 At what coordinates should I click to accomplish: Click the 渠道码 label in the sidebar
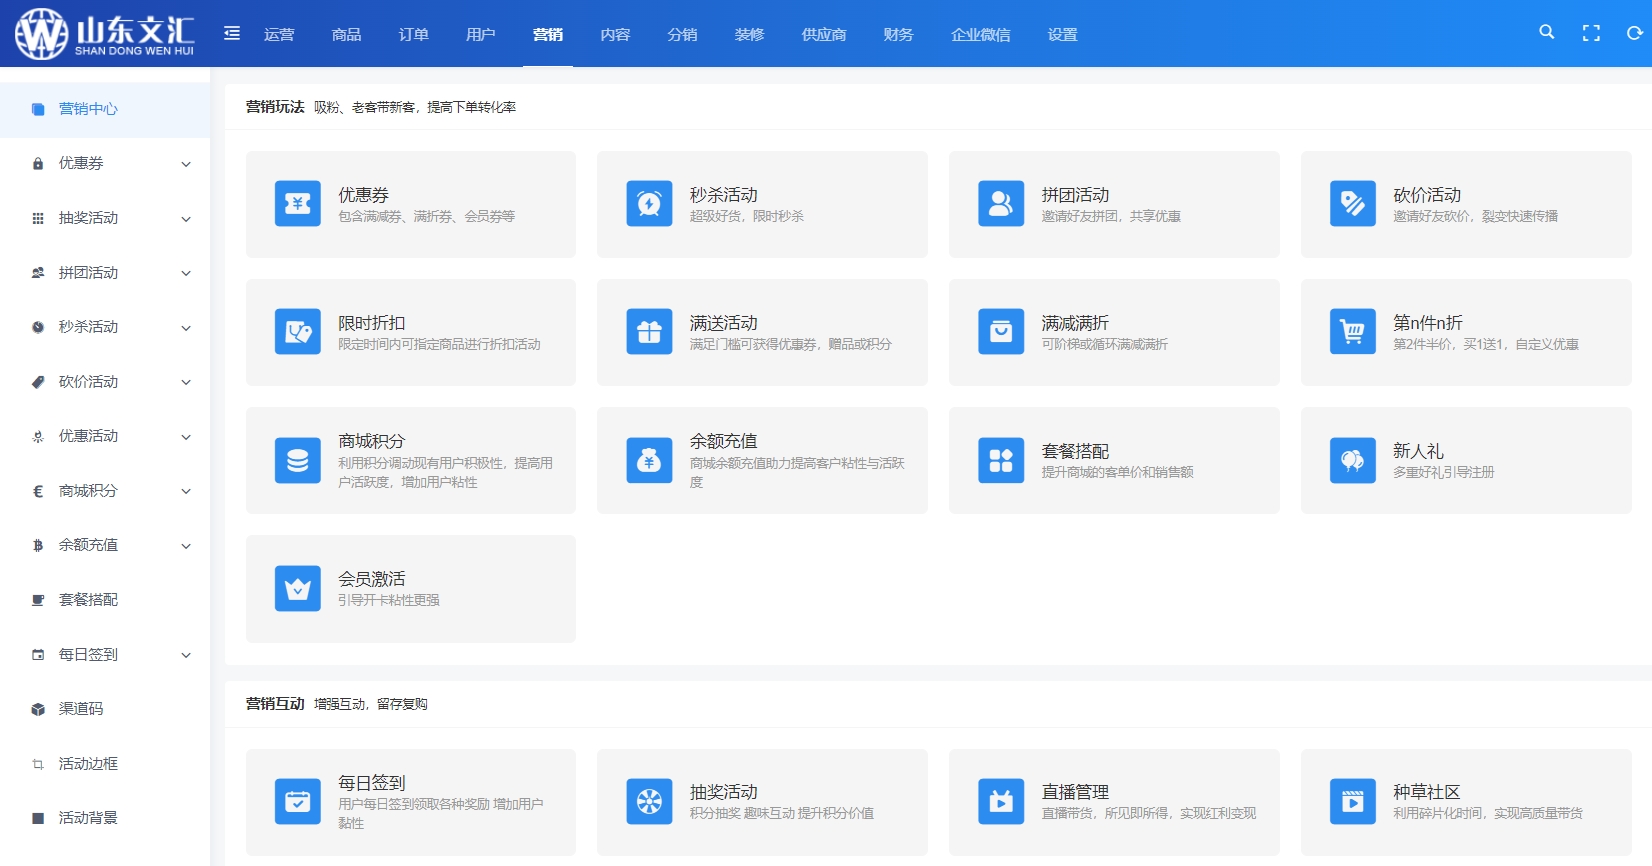[x=81, y=709]
